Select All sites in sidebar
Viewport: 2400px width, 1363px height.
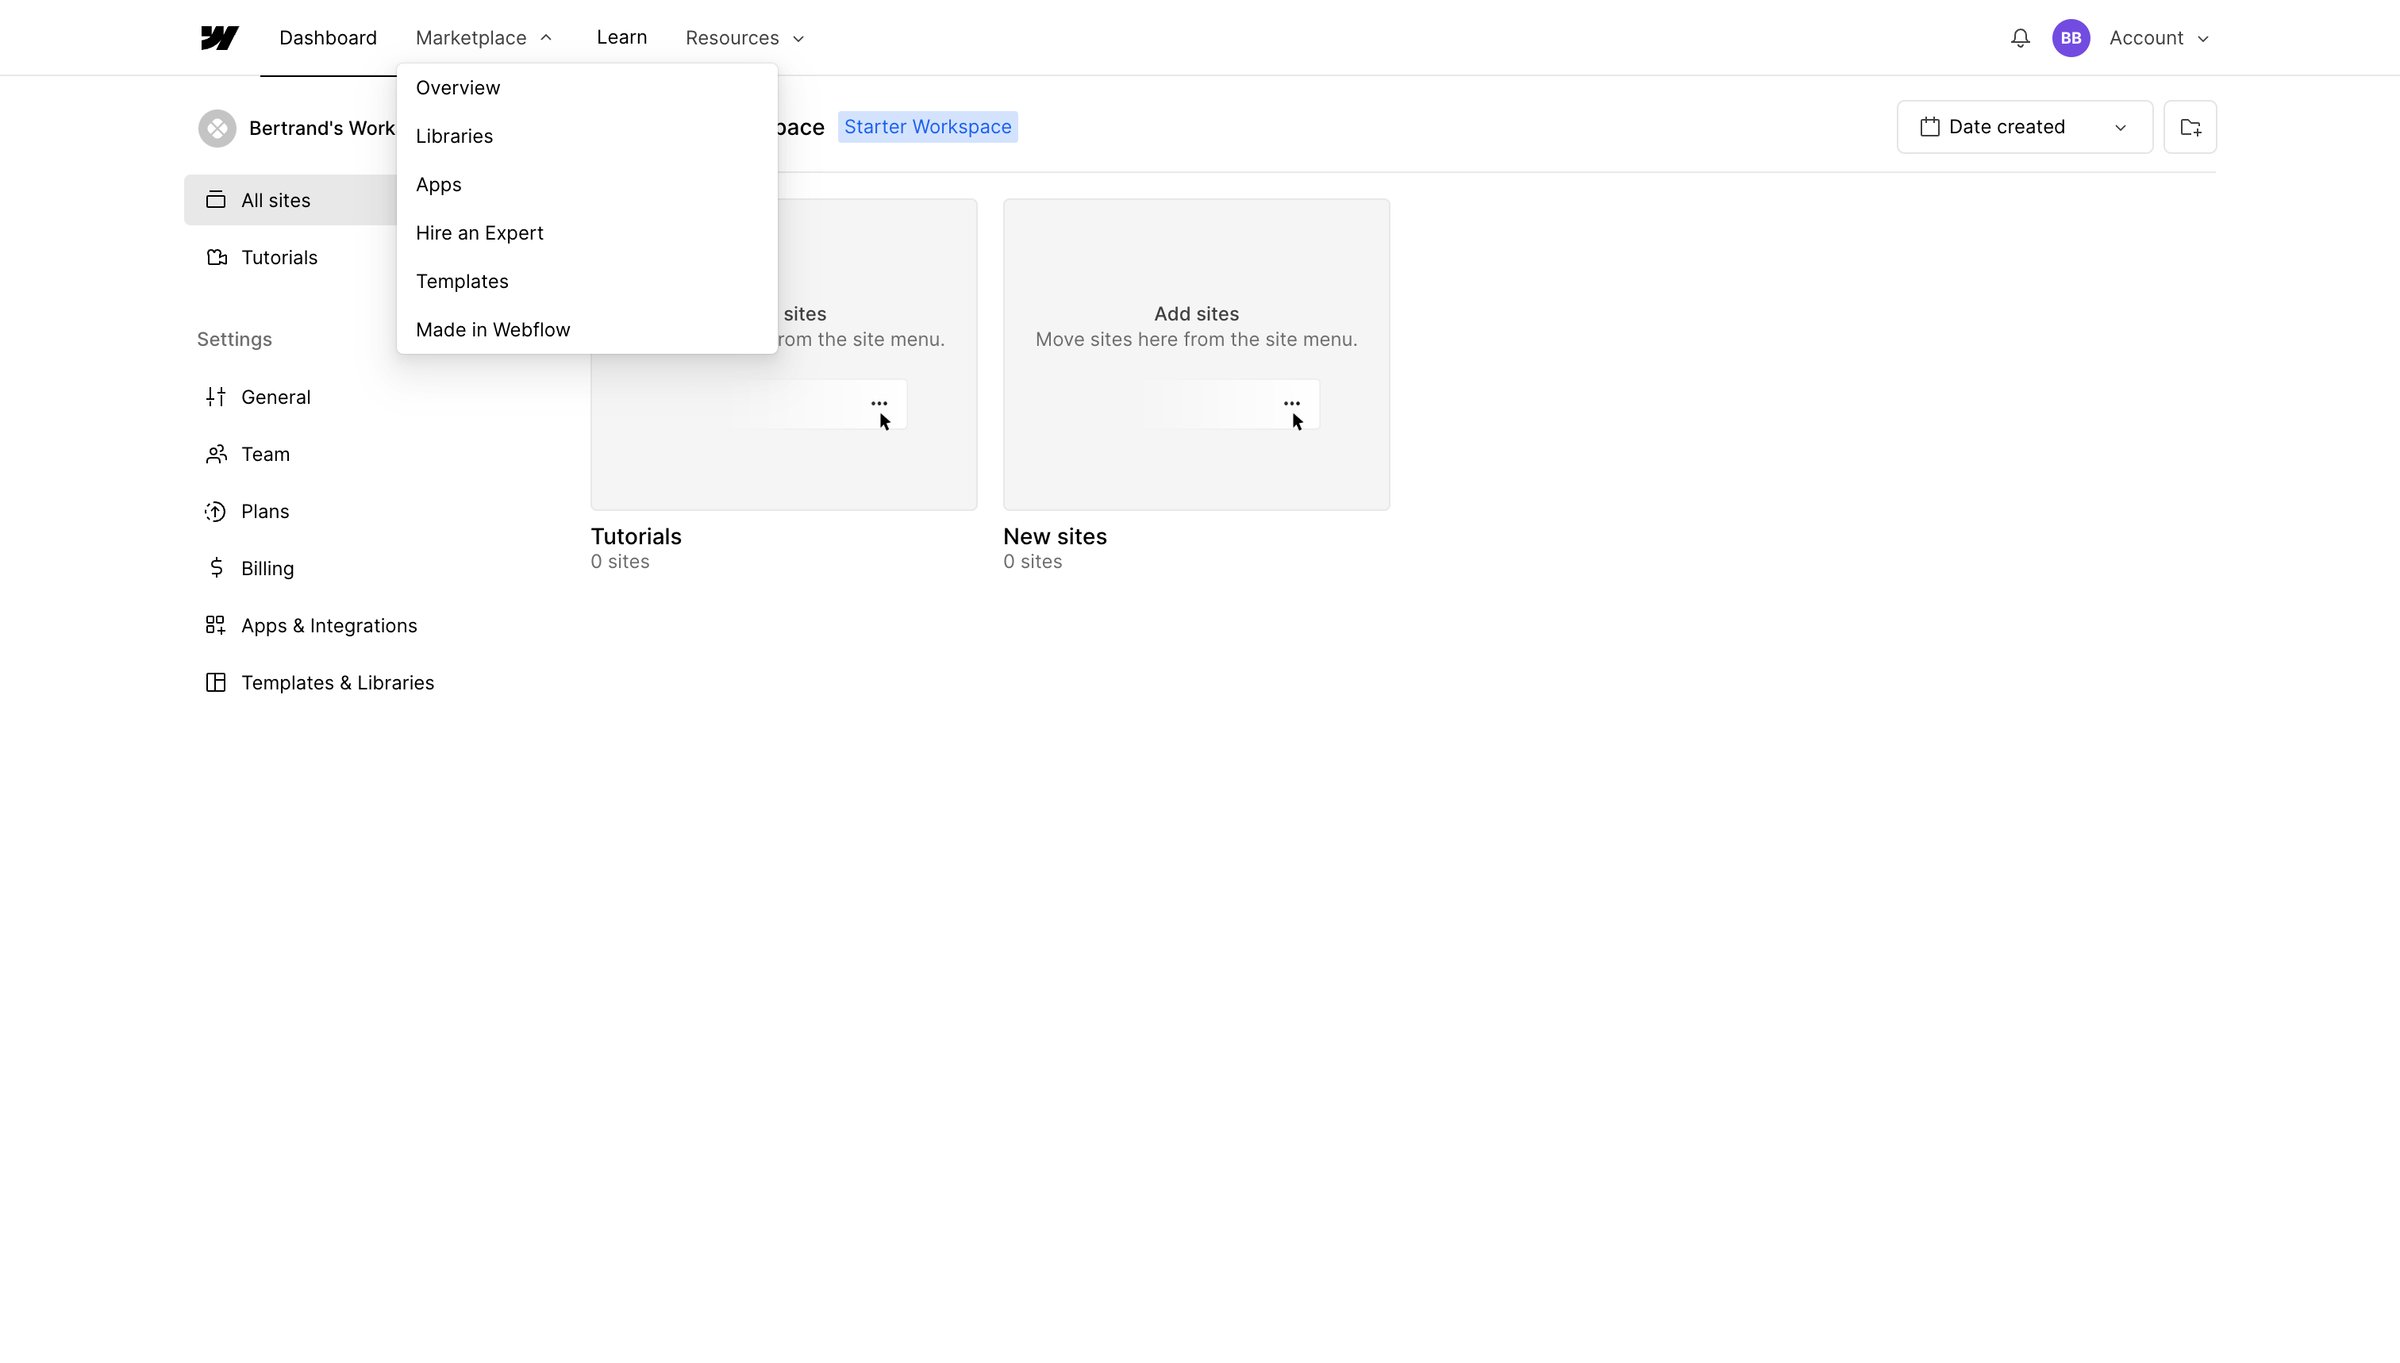[290, 200]
